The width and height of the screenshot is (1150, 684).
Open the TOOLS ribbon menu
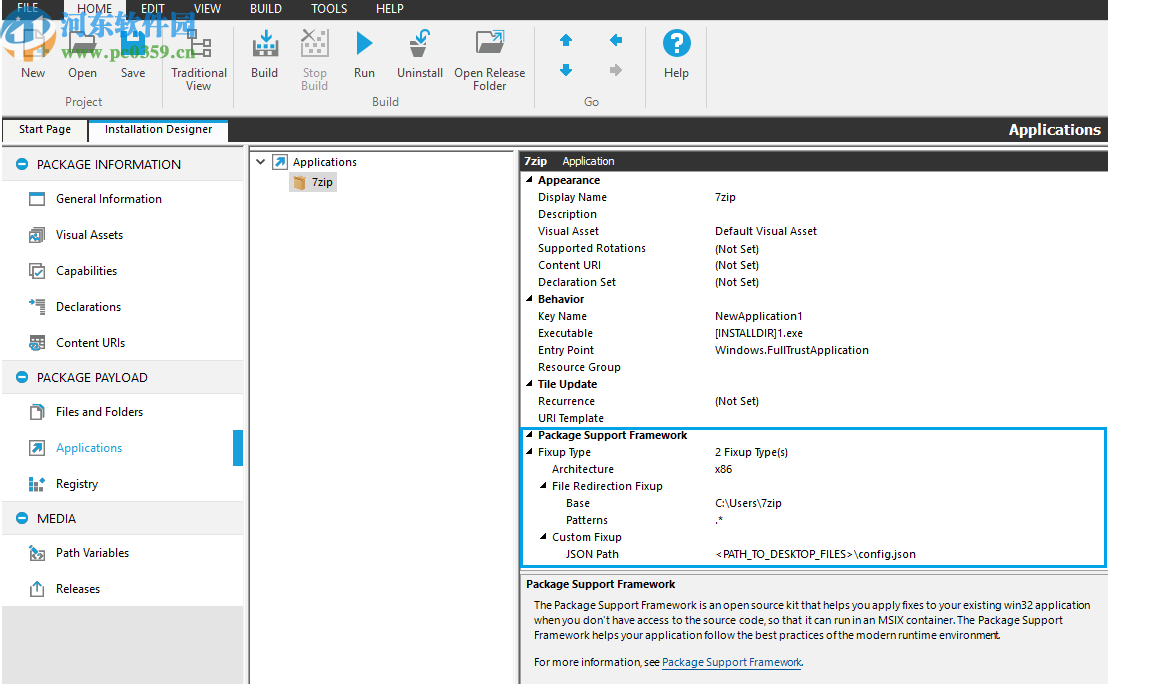[x=329, y=8]
